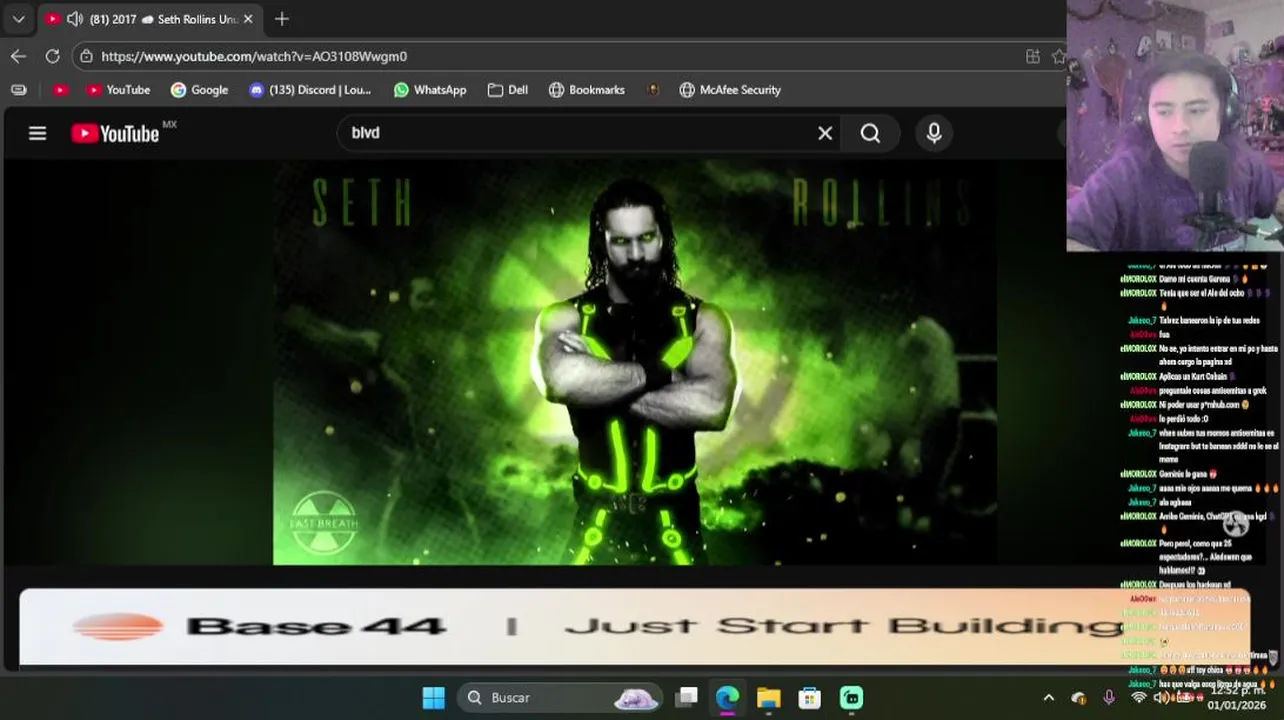
Task: Open Microsoft Edge from taskbar
Action: coord(727,698)
